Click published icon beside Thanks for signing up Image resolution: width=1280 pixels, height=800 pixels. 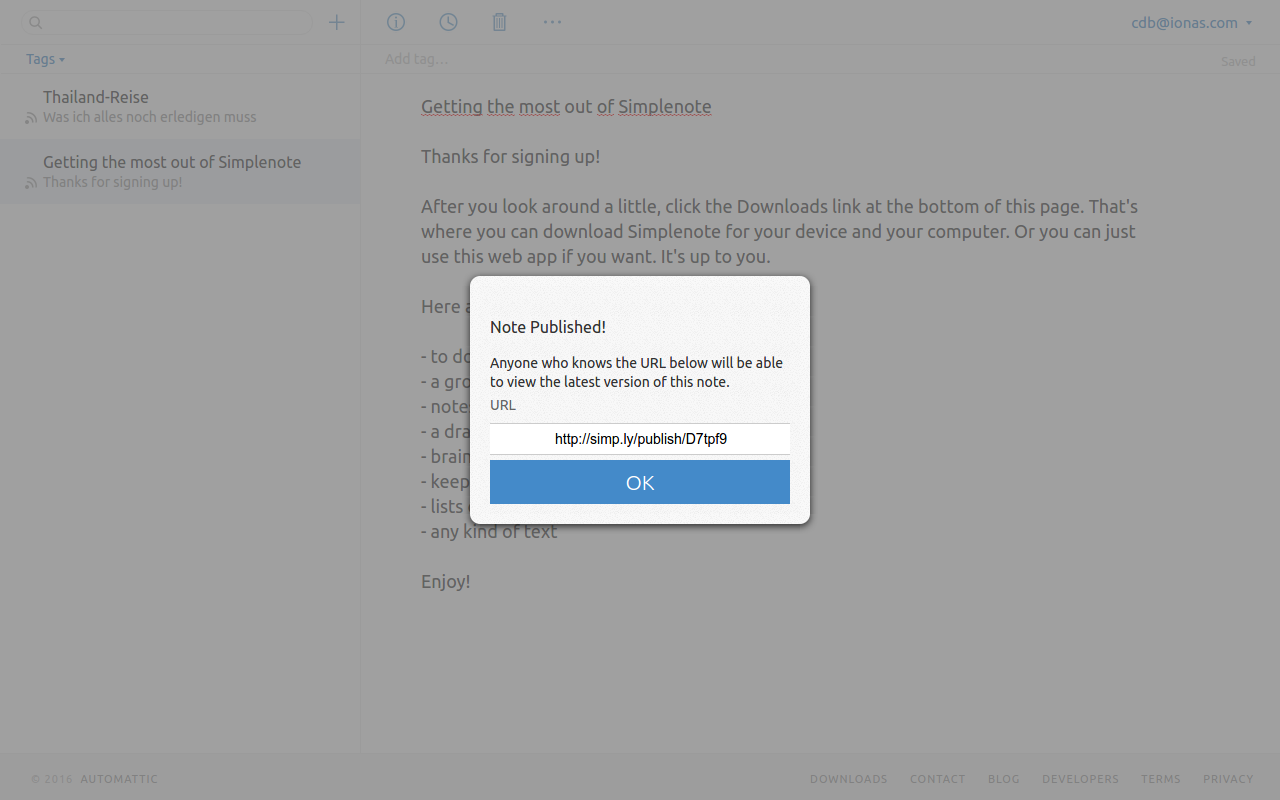(x=31, y=183)
